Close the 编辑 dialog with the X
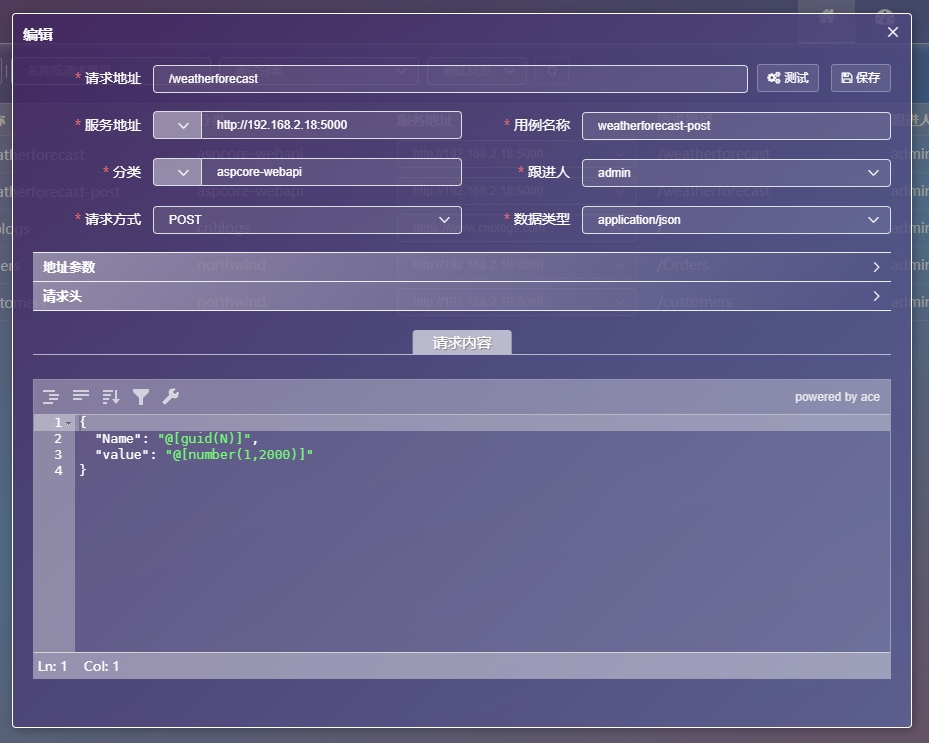 (893, 32)
